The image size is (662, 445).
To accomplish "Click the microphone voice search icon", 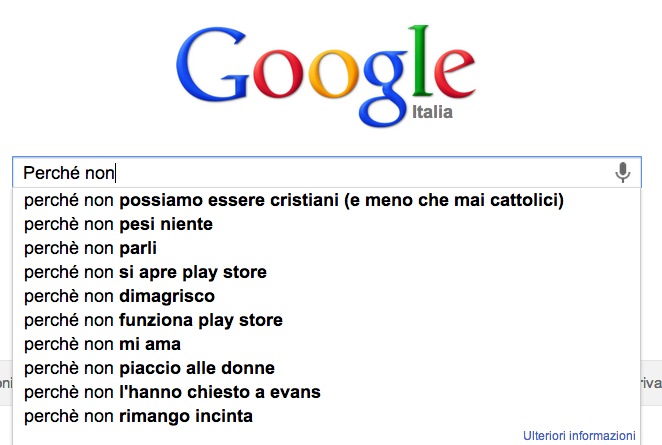I will (623, 173).
